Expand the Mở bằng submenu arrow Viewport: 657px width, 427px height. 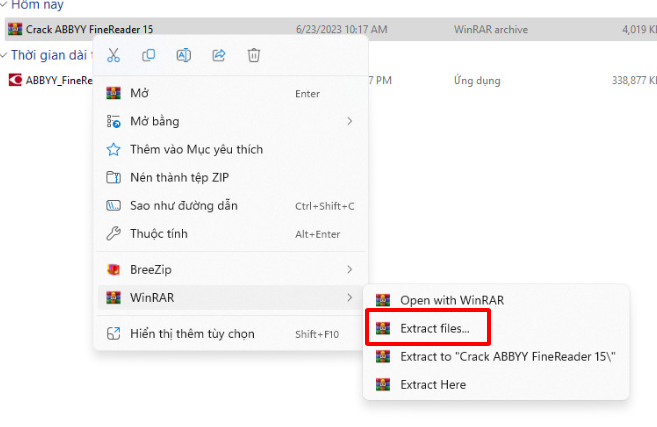pyautogui.click(x=349, y=121)
